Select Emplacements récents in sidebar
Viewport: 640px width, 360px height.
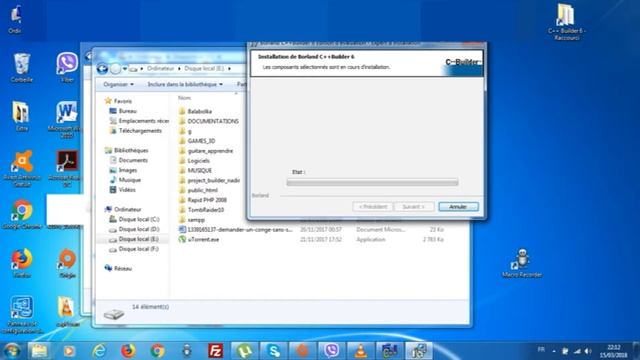pos(139,121)
